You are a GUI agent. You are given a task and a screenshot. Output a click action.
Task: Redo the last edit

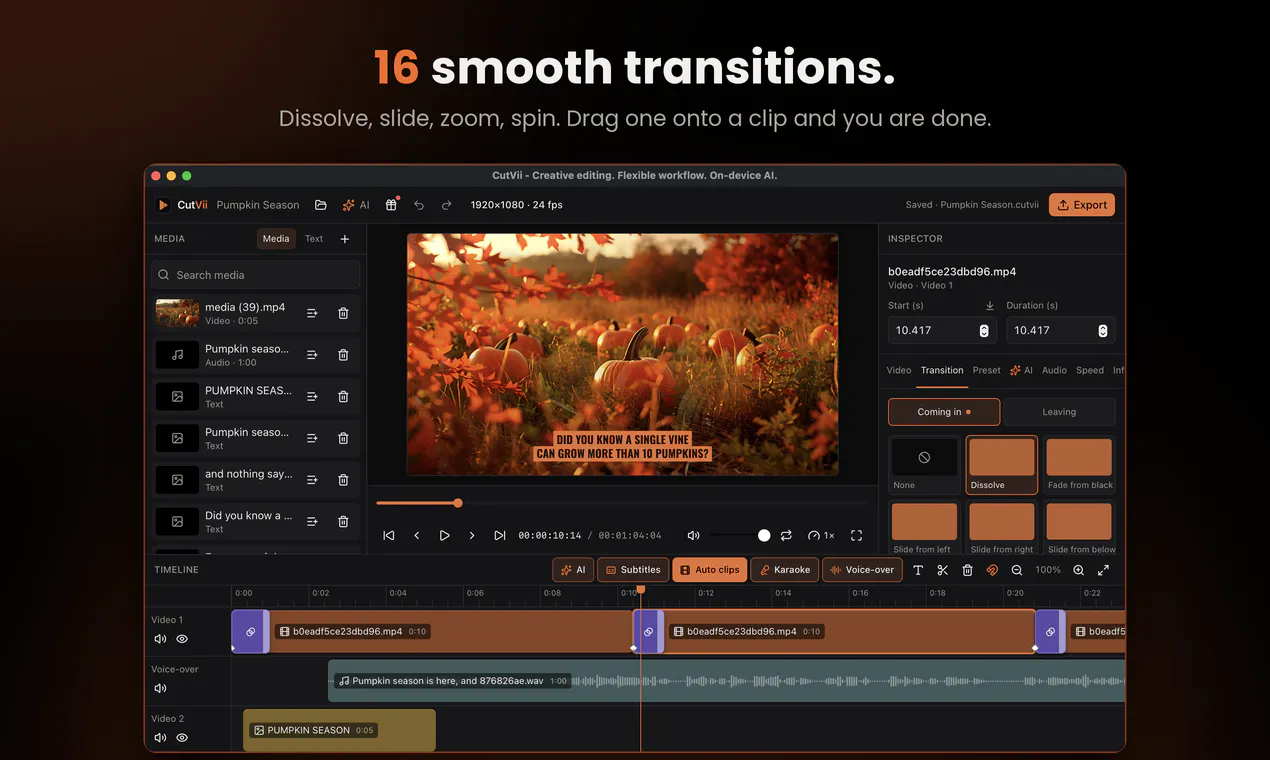(447, 205)
